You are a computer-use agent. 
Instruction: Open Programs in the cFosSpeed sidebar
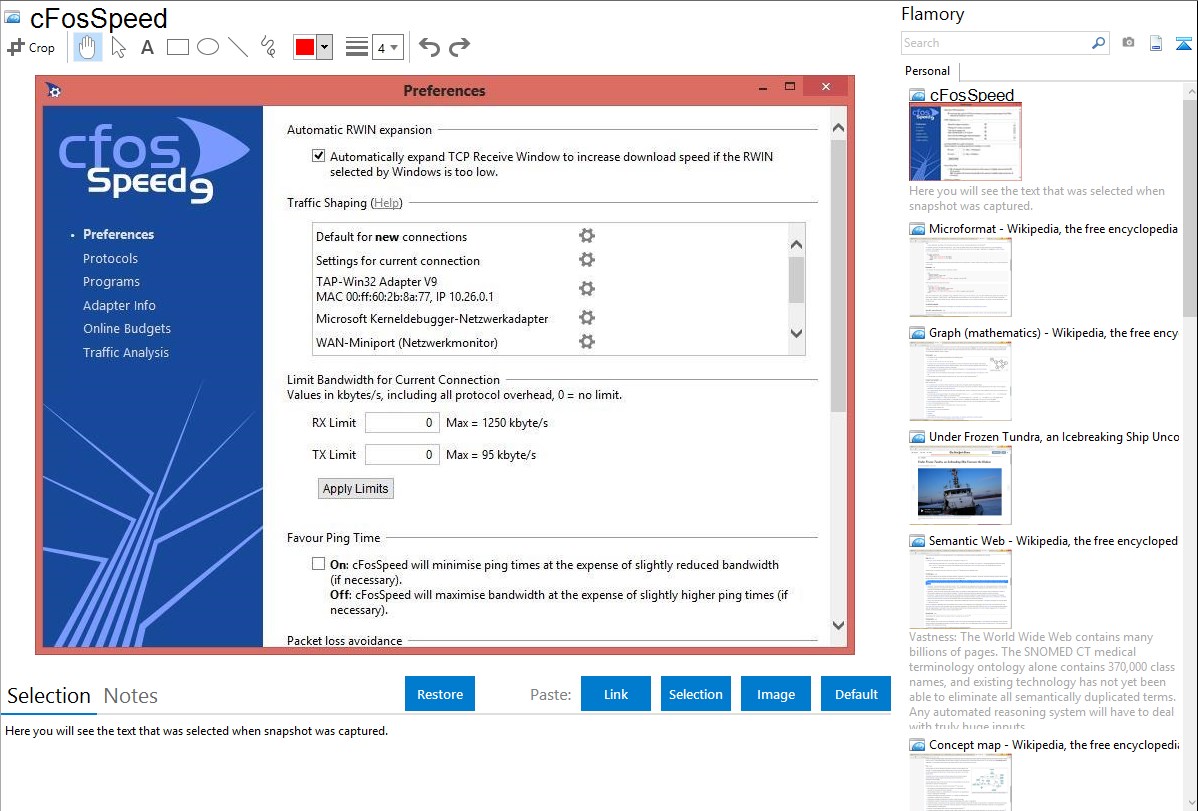click(x=112, y=281)
